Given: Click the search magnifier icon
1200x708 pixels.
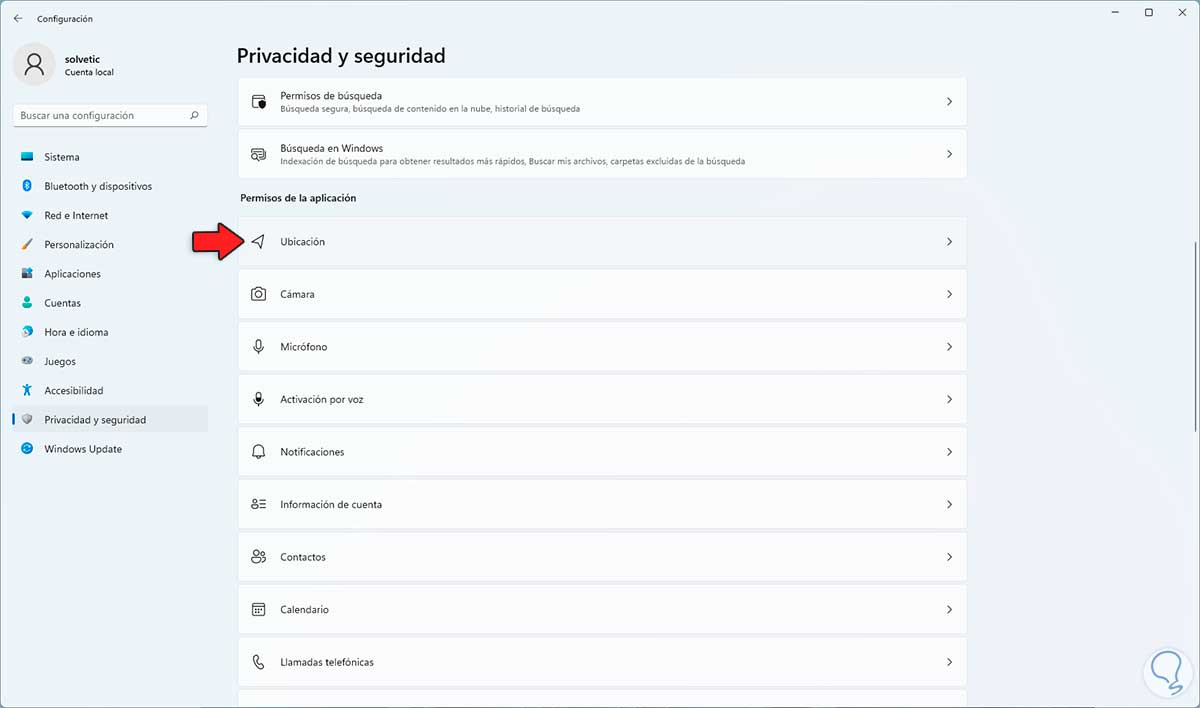Looking at the screenshot, I should tap(194, 115).
